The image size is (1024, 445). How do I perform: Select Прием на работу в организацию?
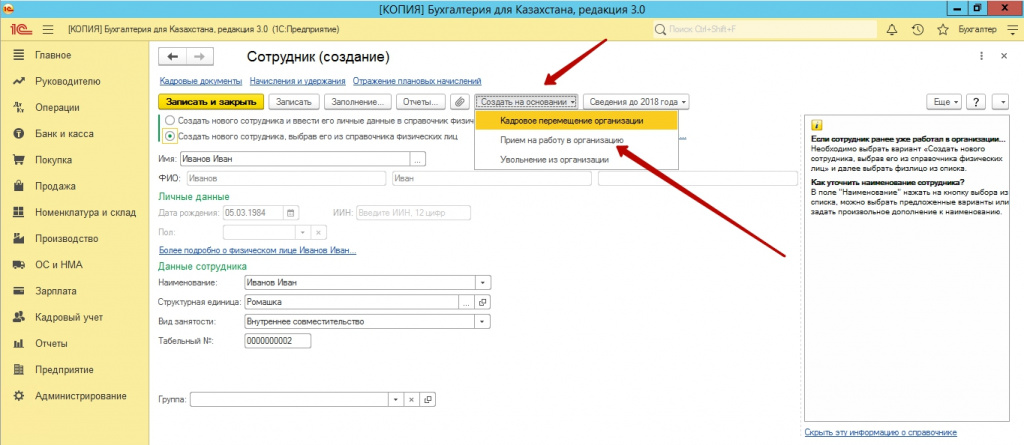[577, 140]
